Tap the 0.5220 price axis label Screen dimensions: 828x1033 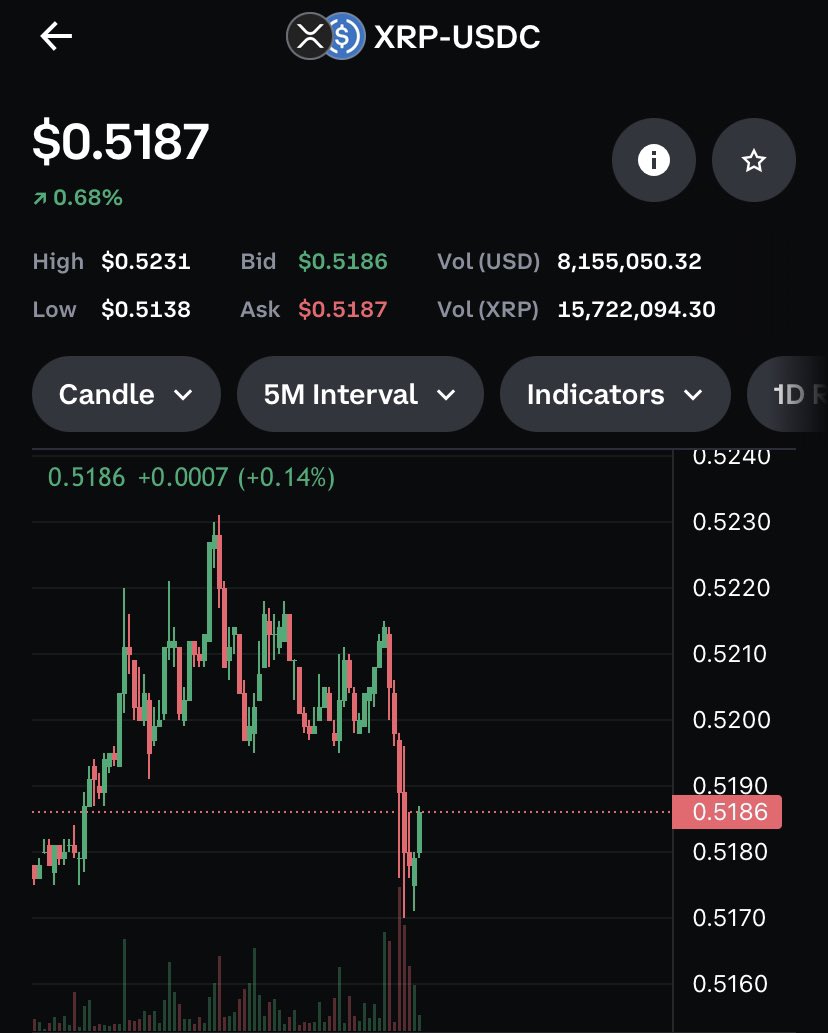pyautogui.click(x=731, y=588)
